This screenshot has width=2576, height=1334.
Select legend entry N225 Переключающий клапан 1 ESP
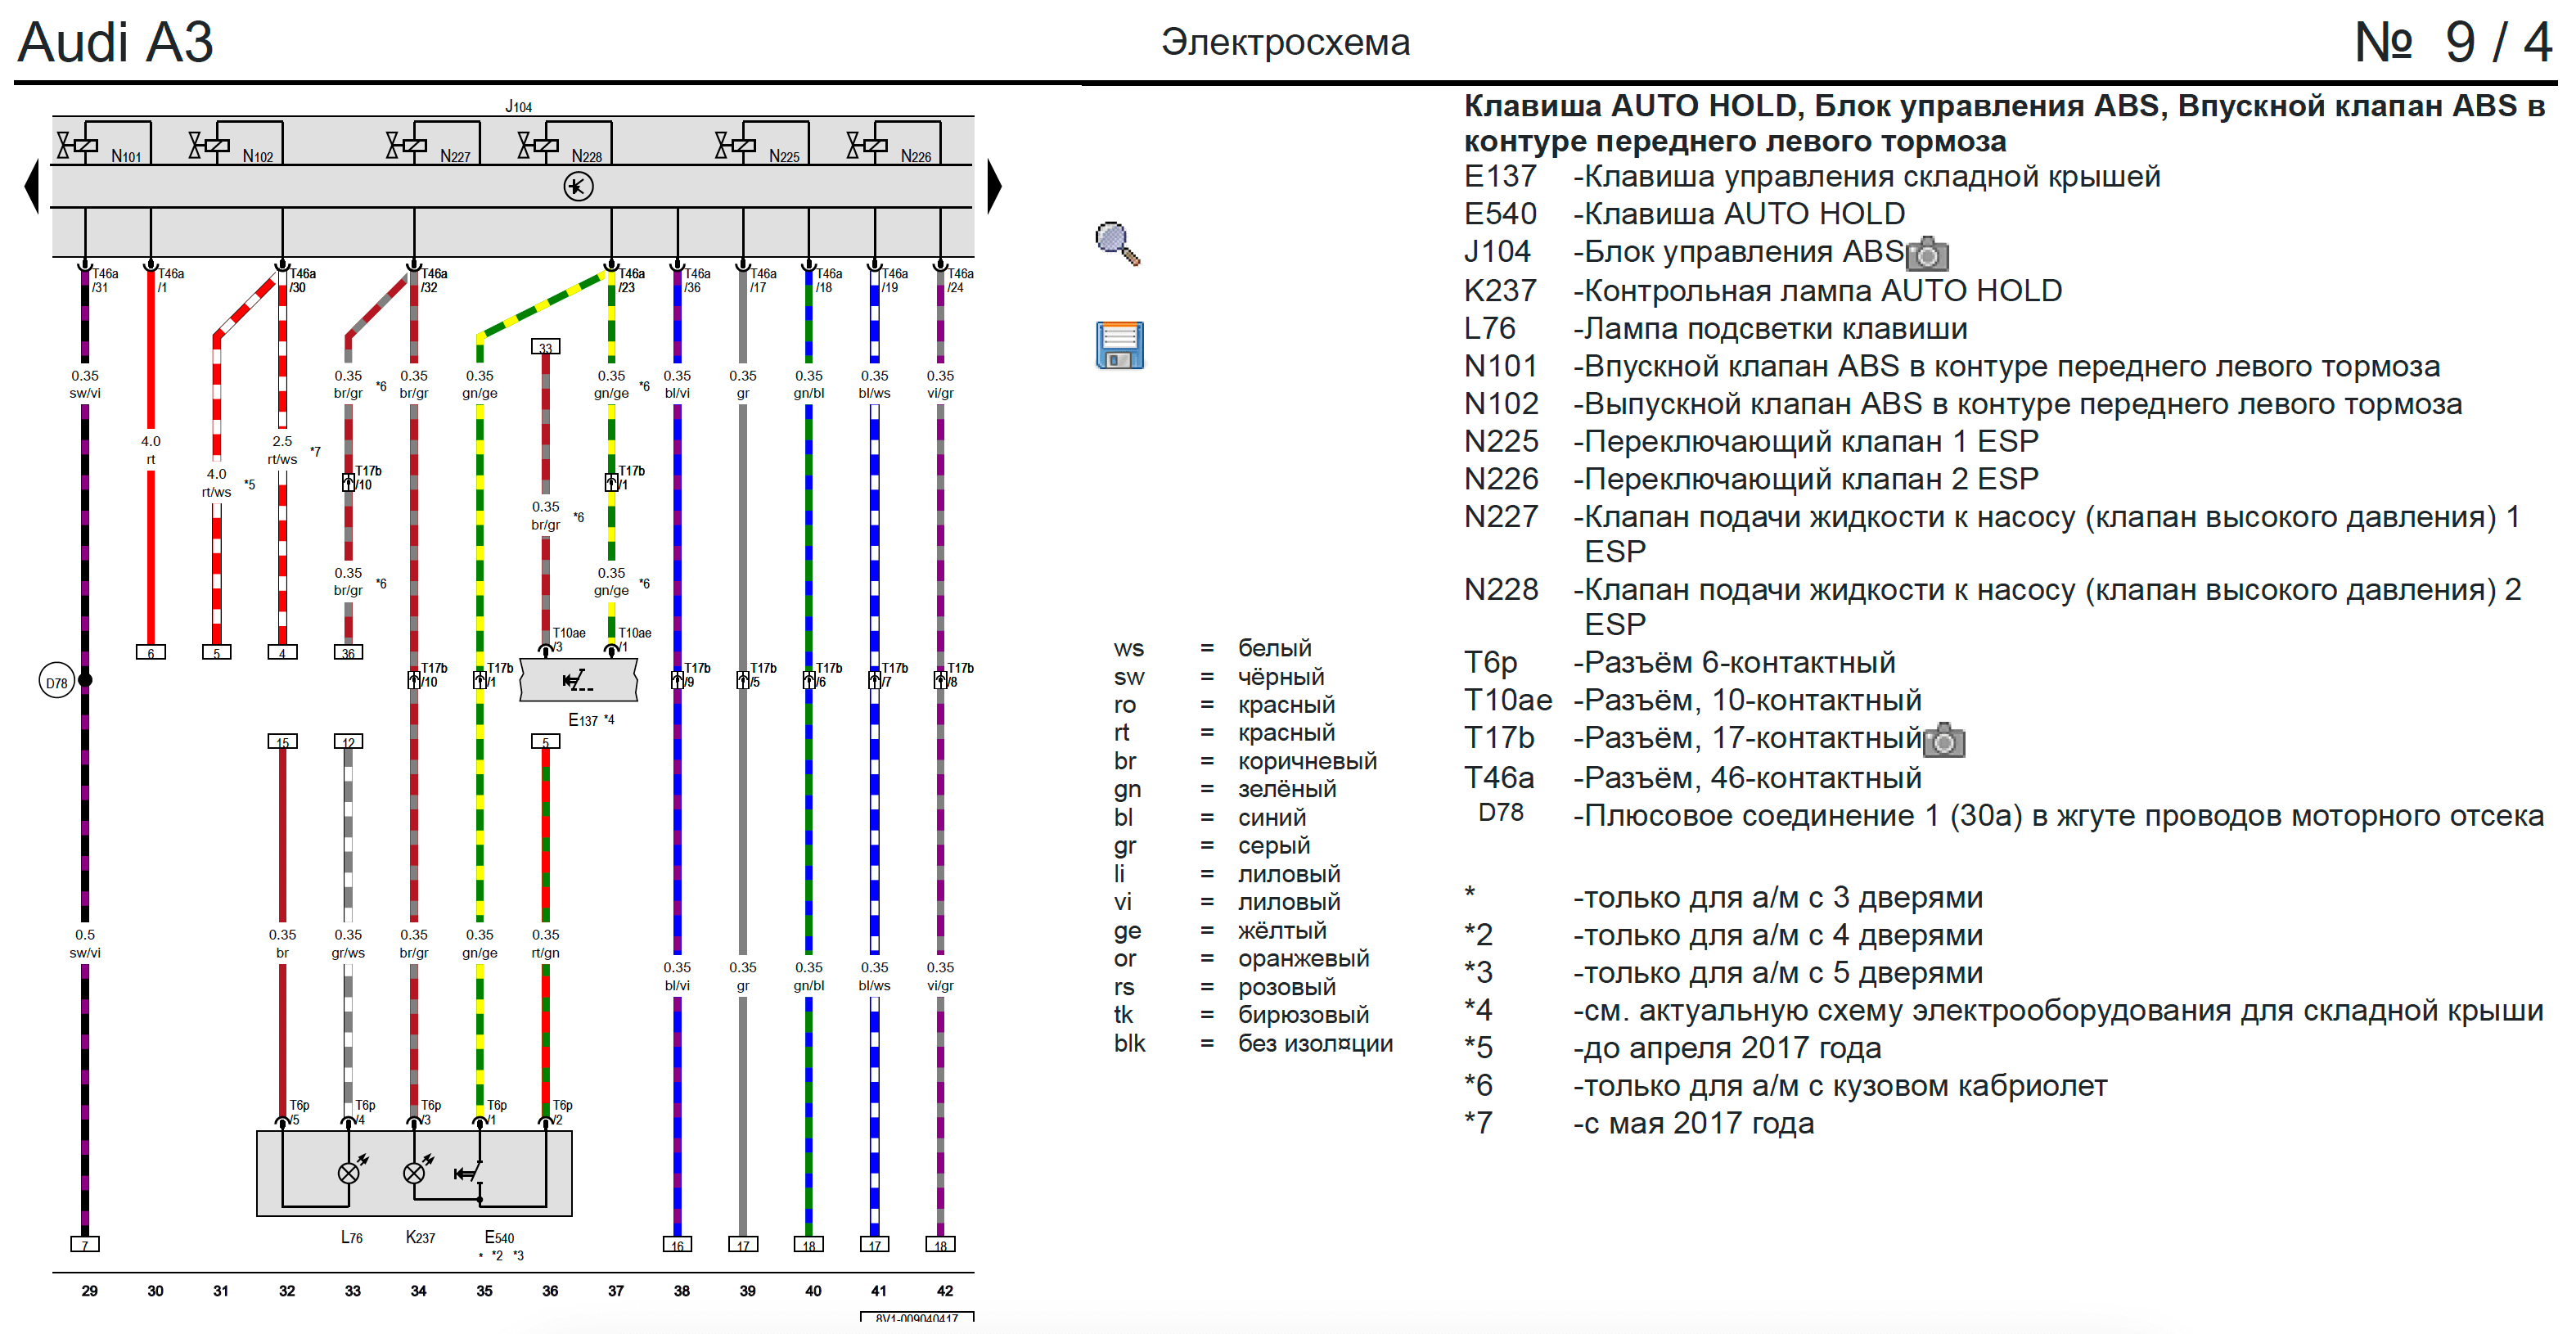[x=1750, y=442]
